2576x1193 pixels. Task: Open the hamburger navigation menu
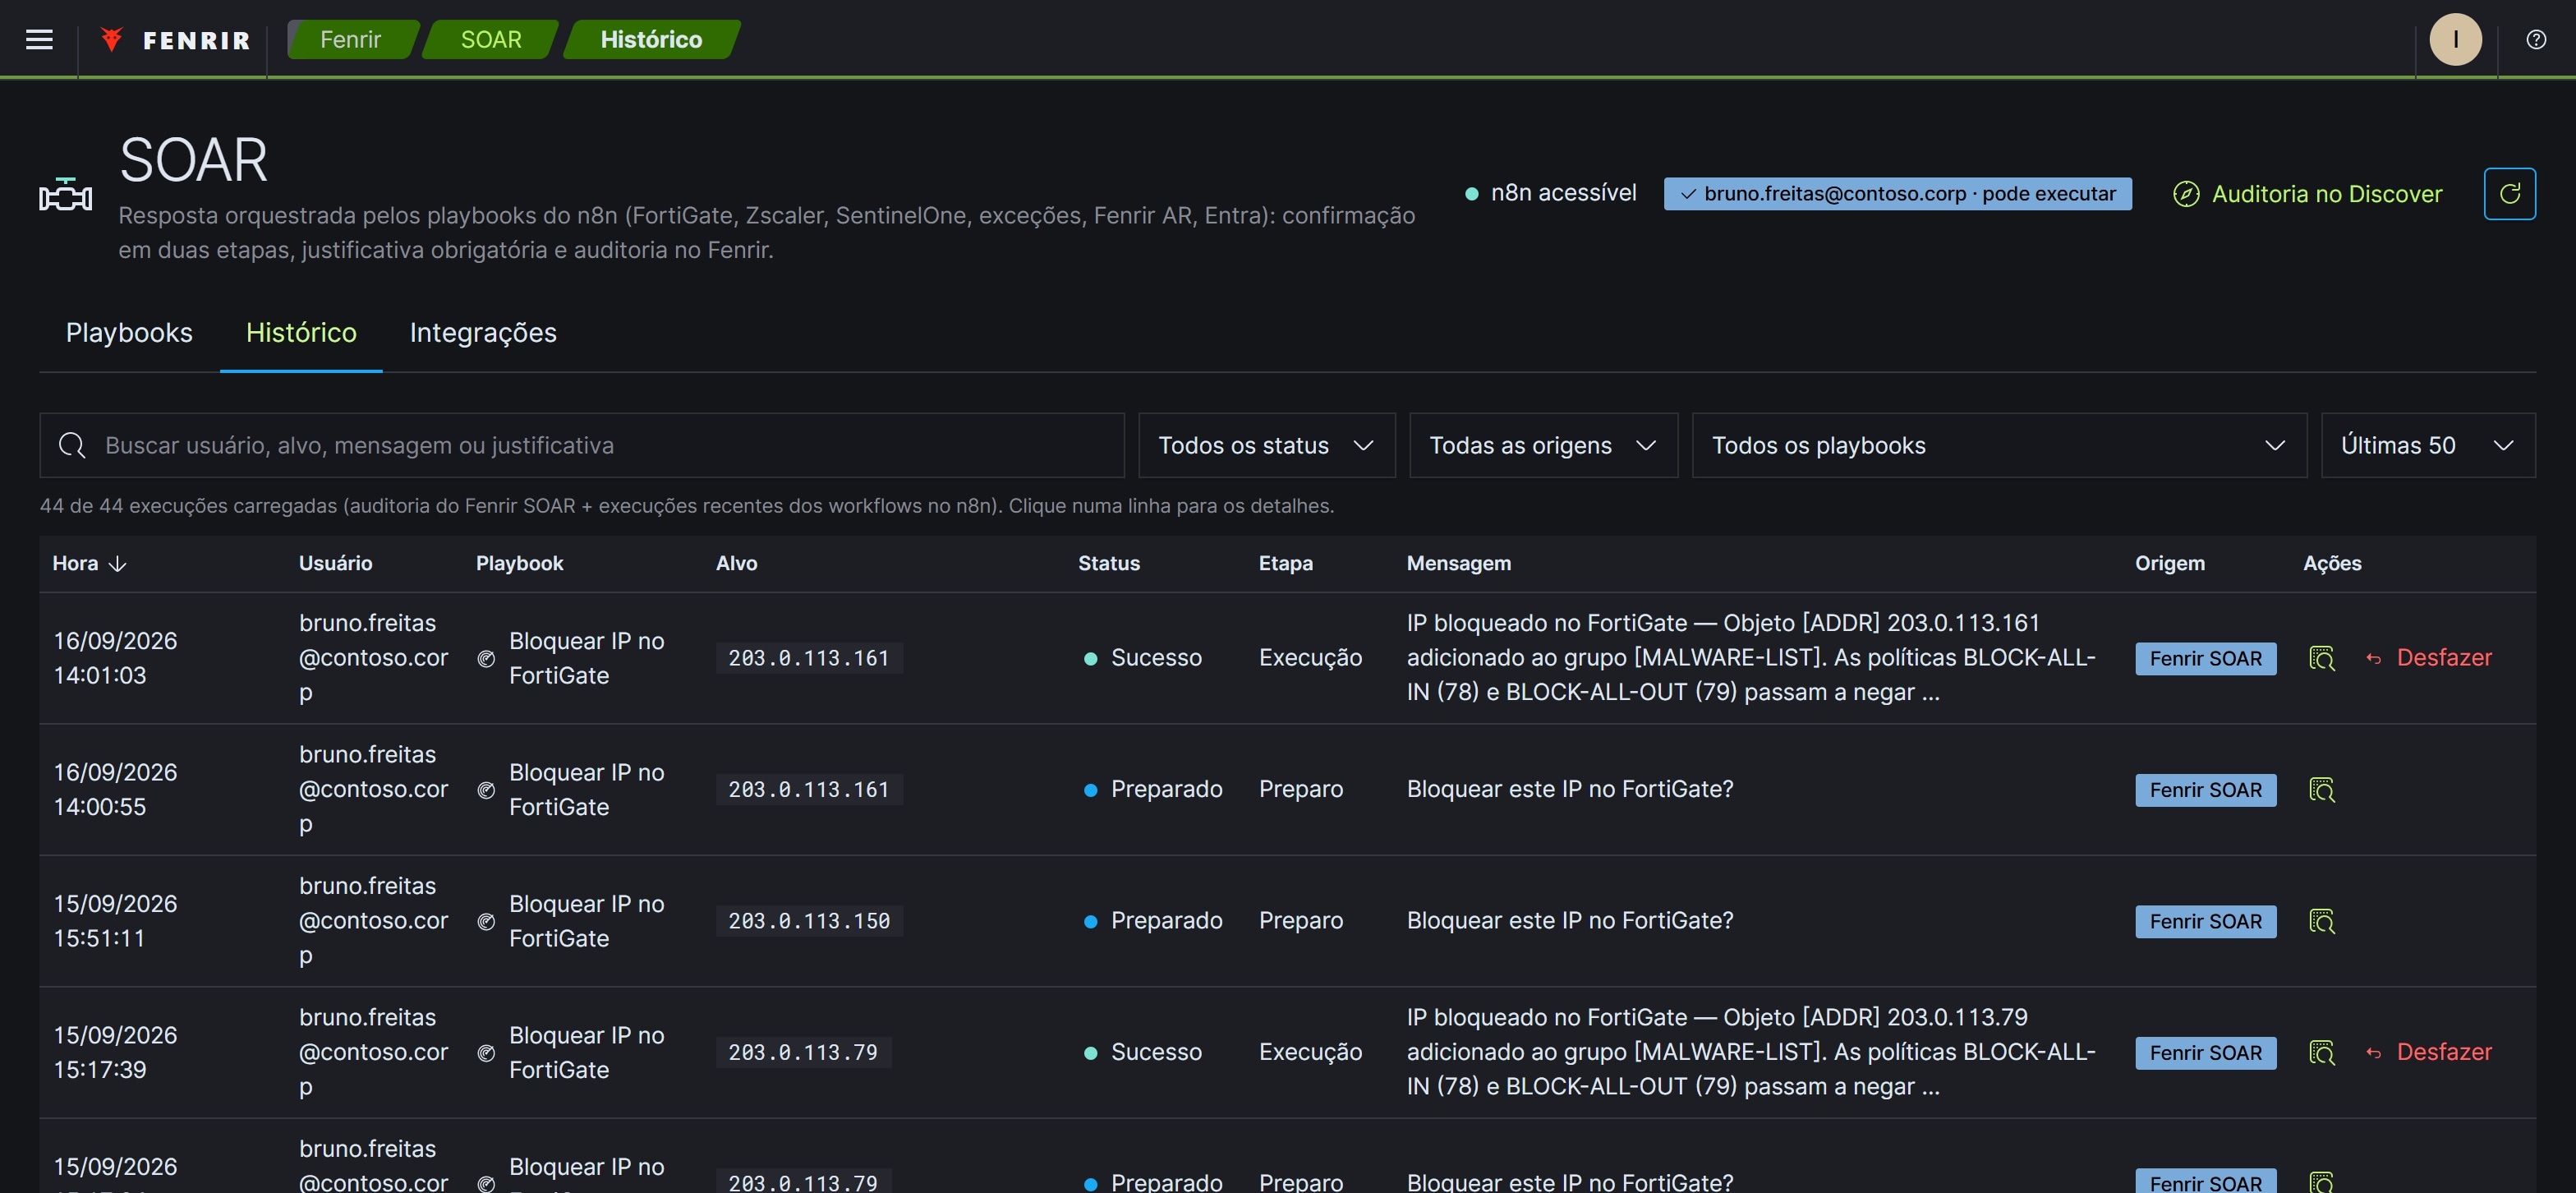39,39
